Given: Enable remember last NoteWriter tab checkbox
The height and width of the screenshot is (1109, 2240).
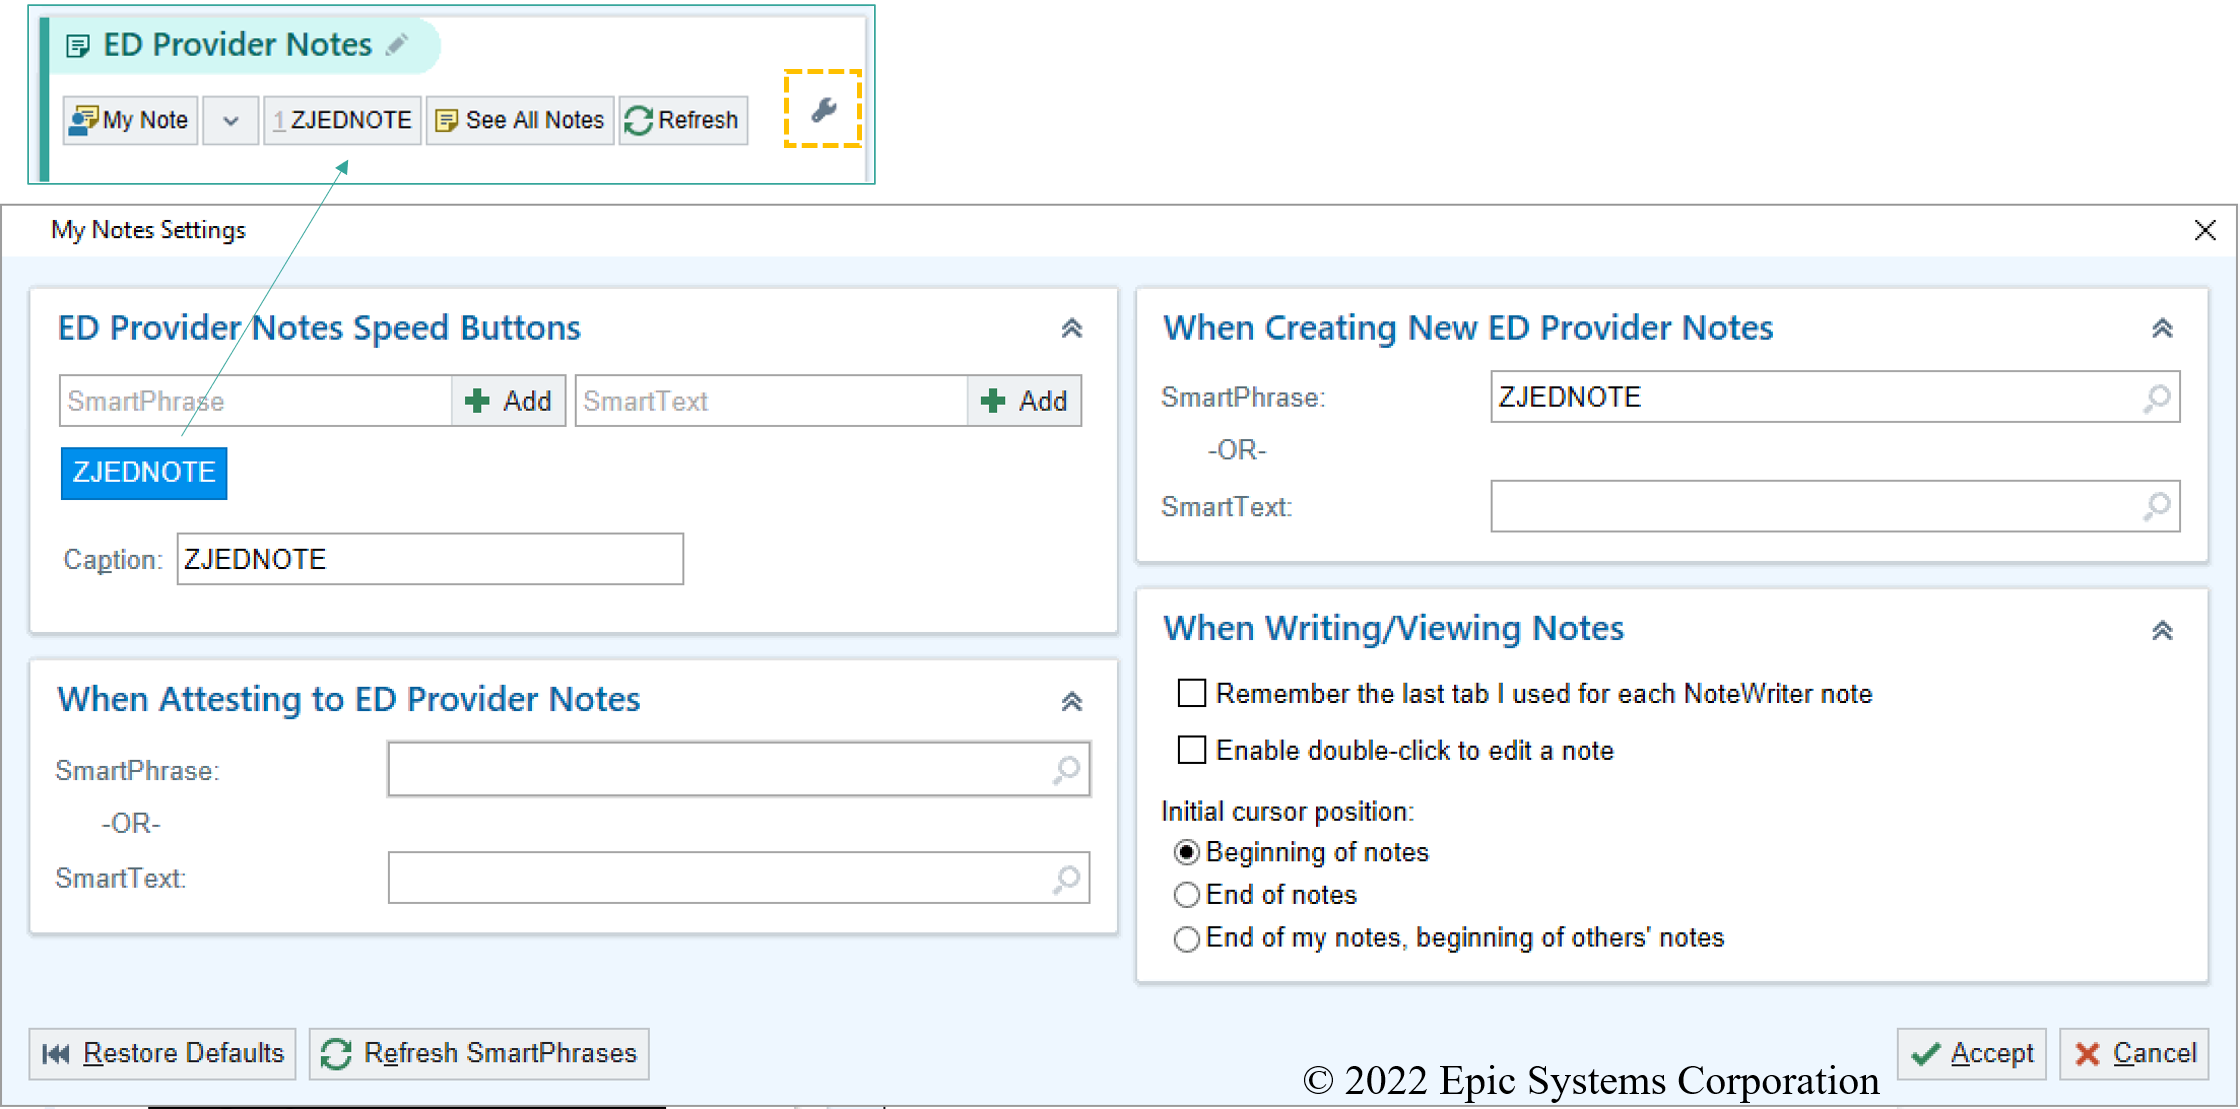Looking at the screenshot, I should (1191, 693).
